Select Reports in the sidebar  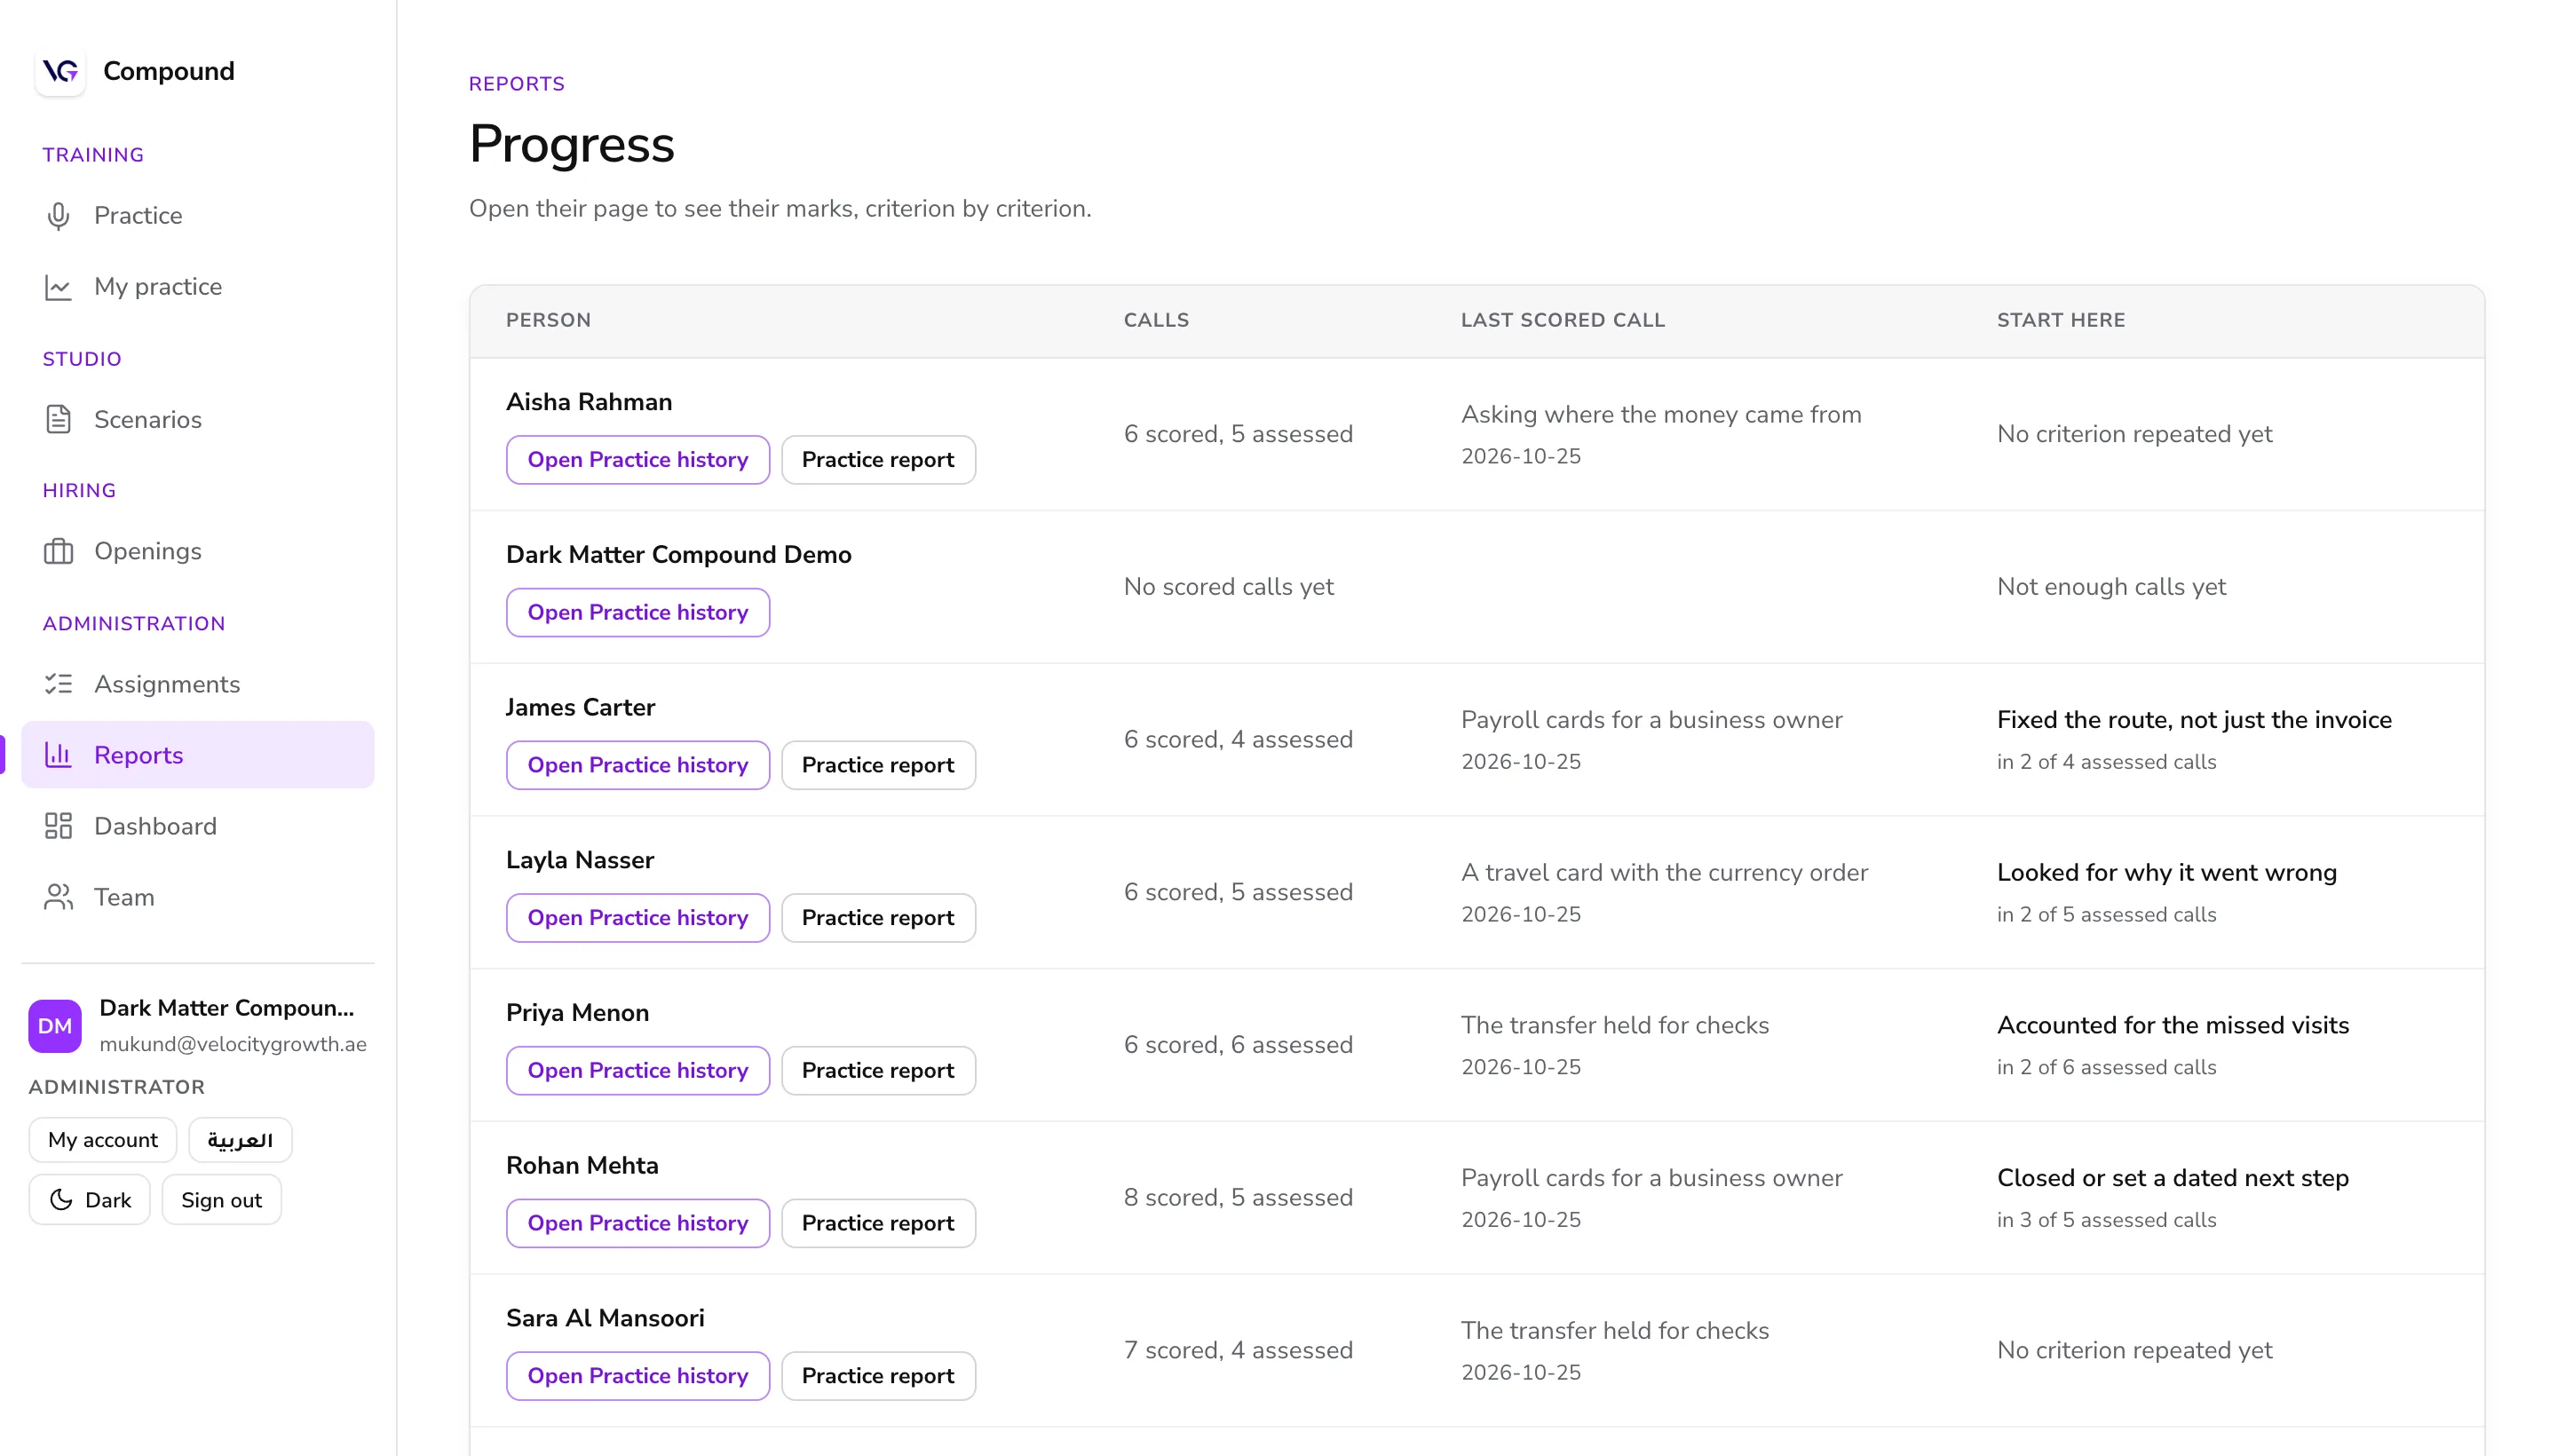coord(198,755)
